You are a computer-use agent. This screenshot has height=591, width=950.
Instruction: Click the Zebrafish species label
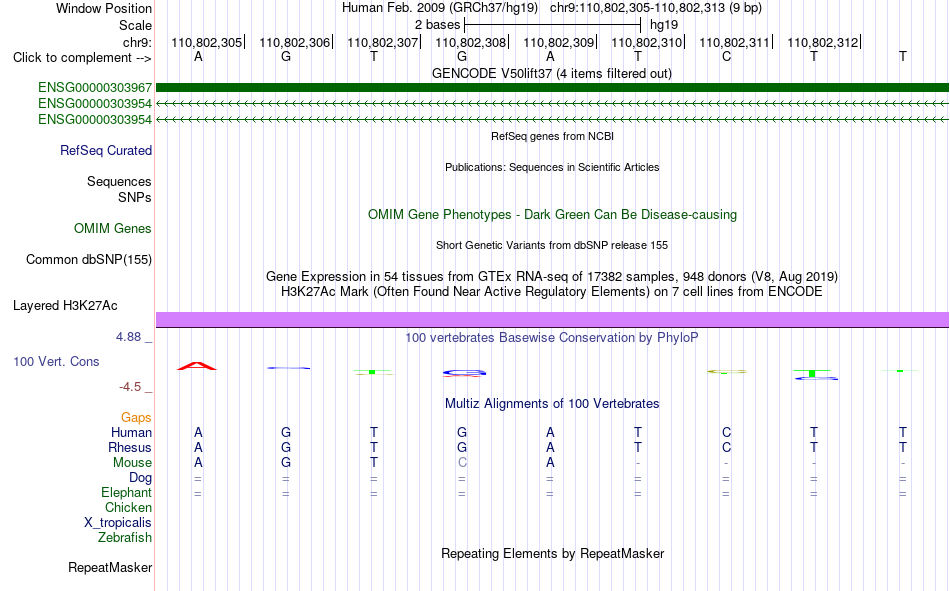pos(125,538)
